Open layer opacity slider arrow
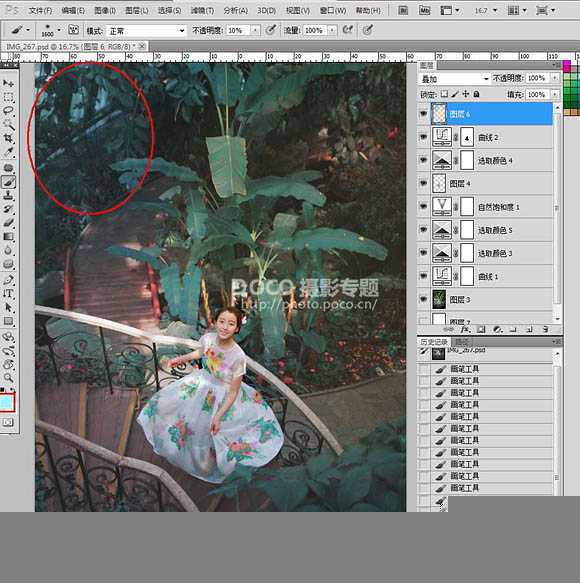580x583 pixels. (x=555, y=78)
